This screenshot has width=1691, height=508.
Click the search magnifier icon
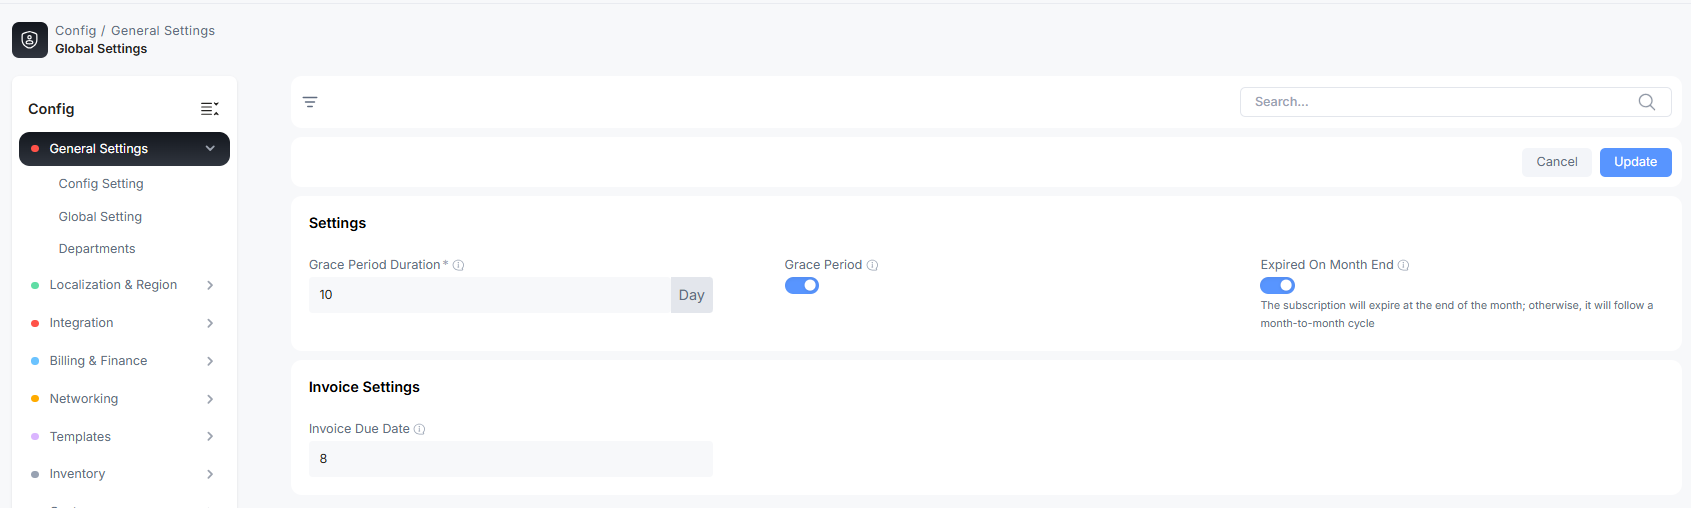click(x=1647, y=102)
